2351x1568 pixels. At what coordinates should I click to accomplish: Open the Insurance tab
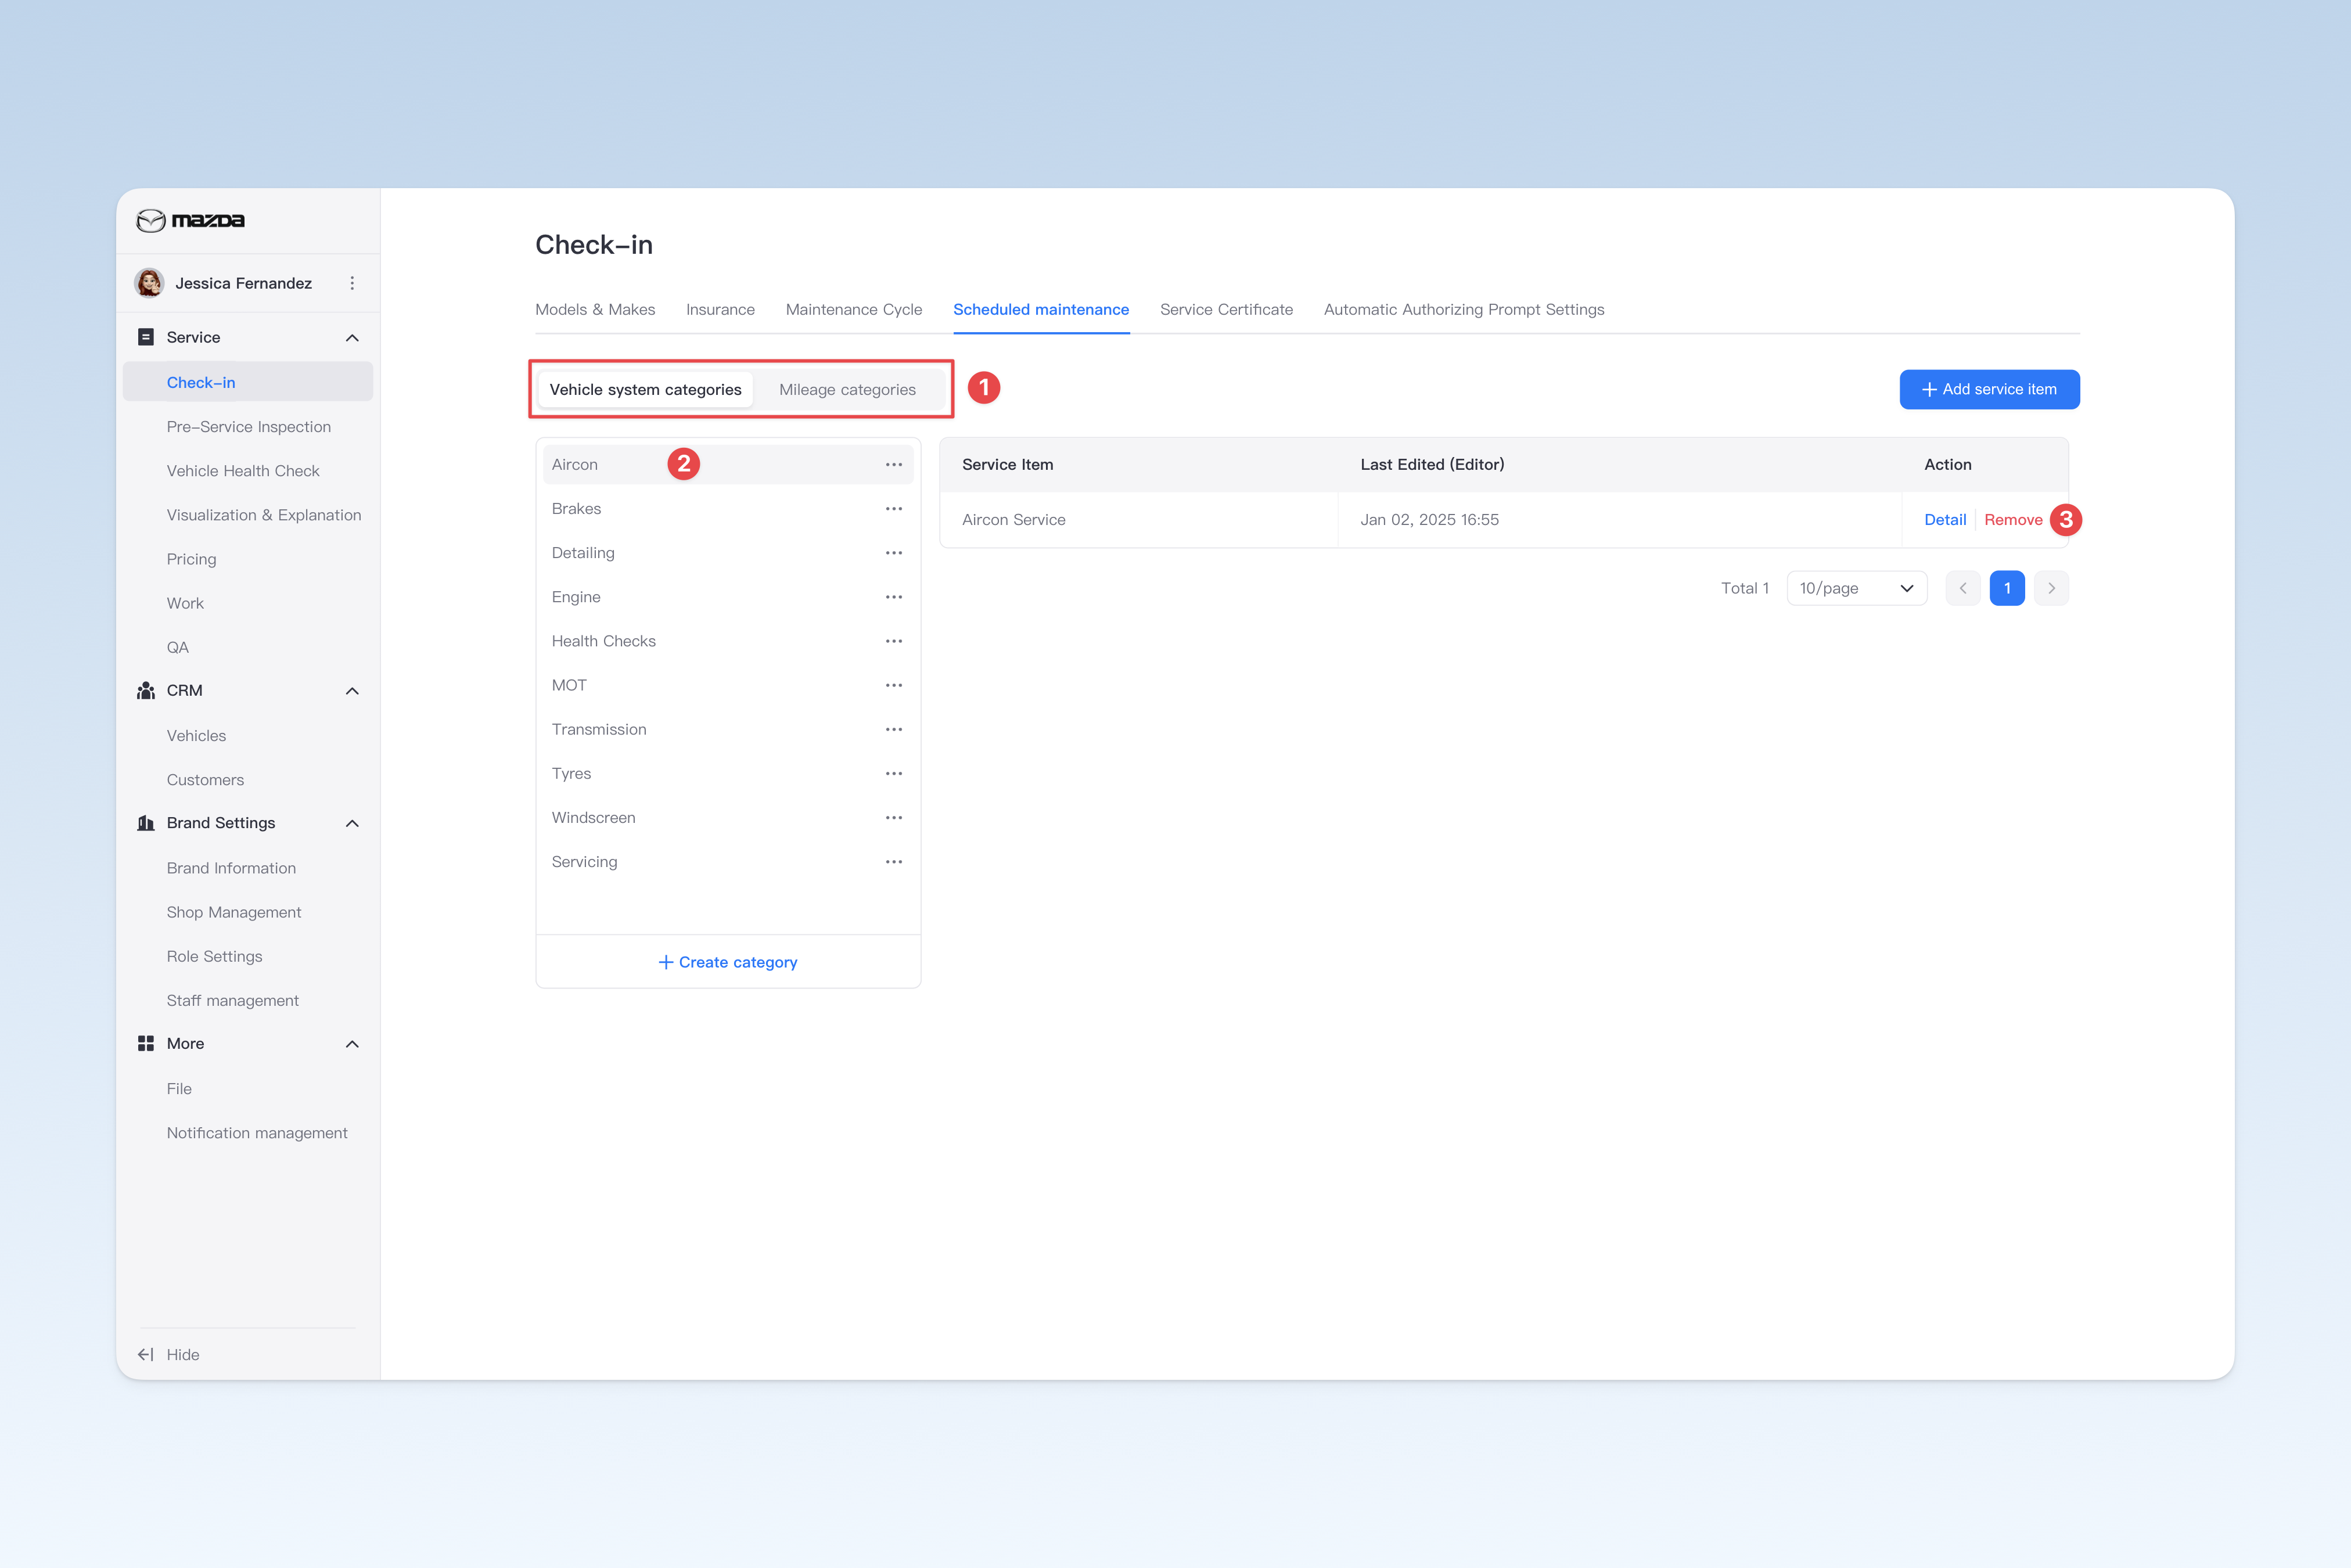tap(721, 310)
